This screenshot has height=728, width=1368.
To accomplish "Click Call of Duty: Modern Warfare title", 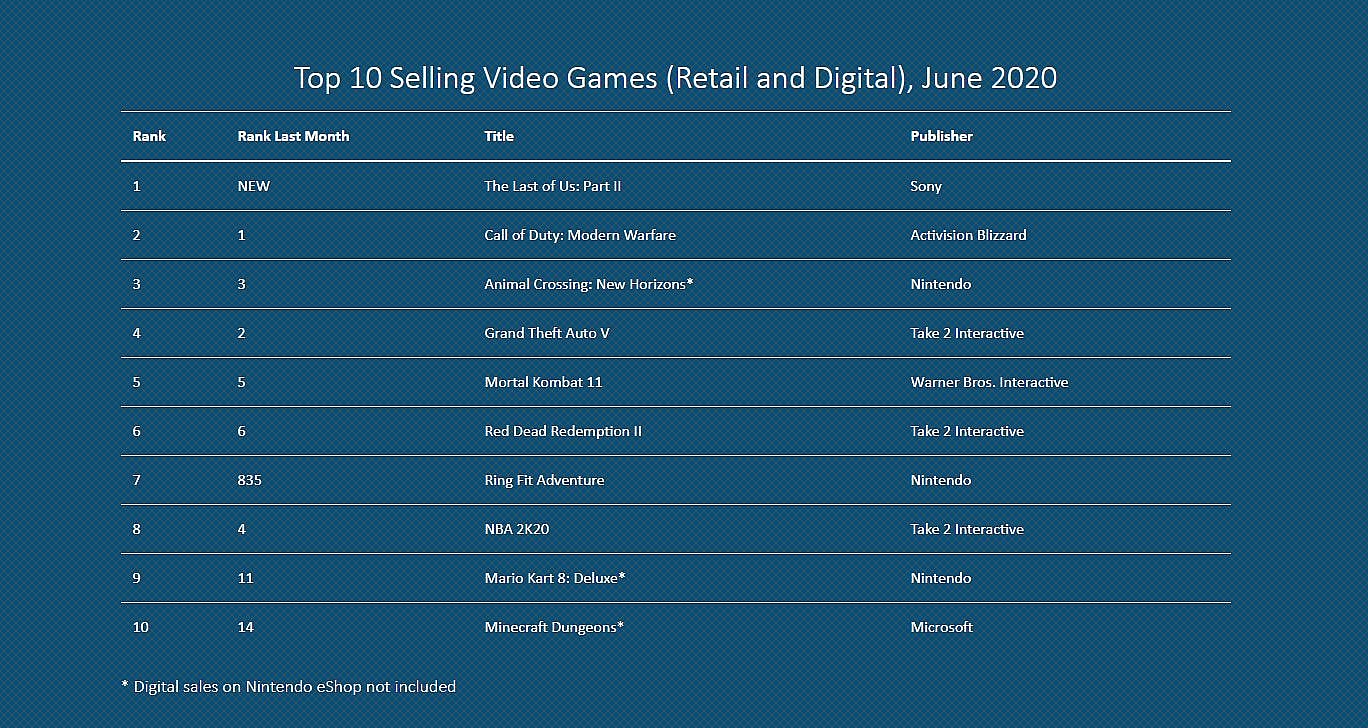I will tap(580, 235).
